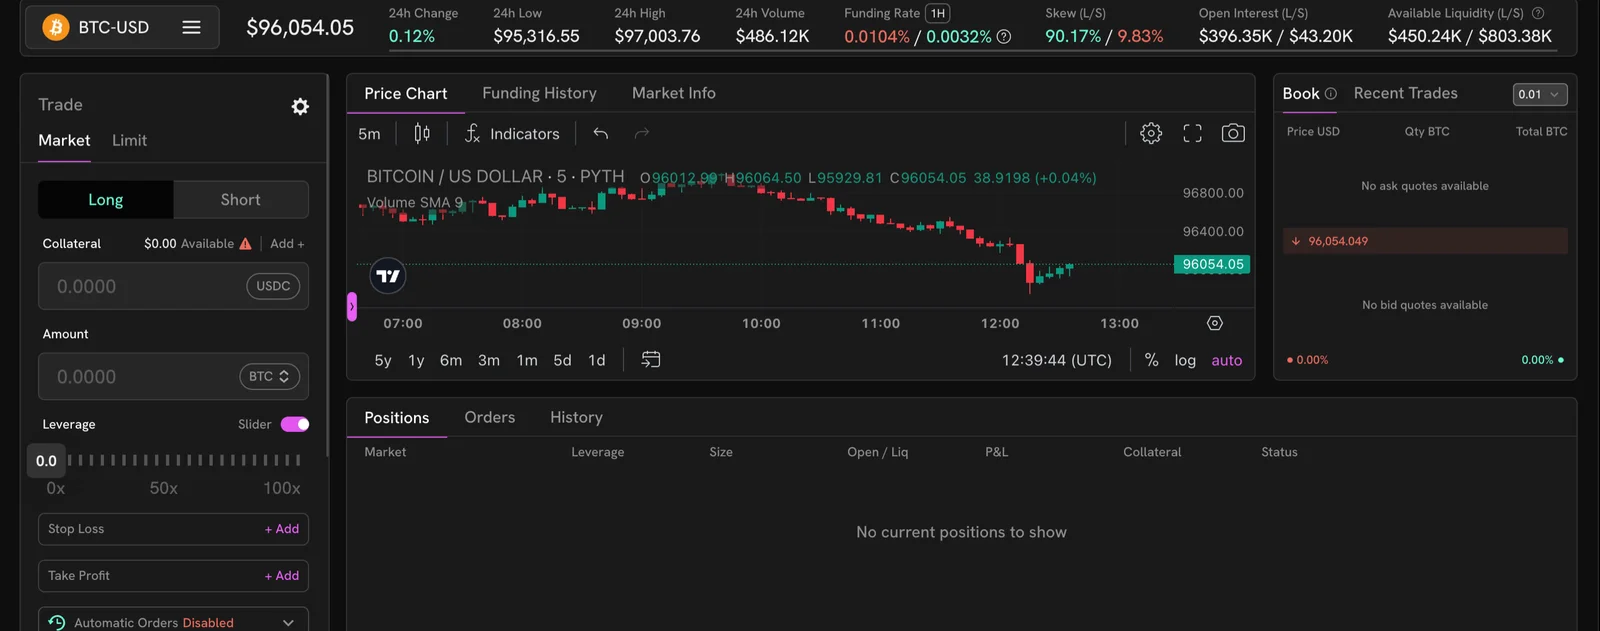Open the Orders tab
This screenshot has height=631, width=1600.
point(490,417)
